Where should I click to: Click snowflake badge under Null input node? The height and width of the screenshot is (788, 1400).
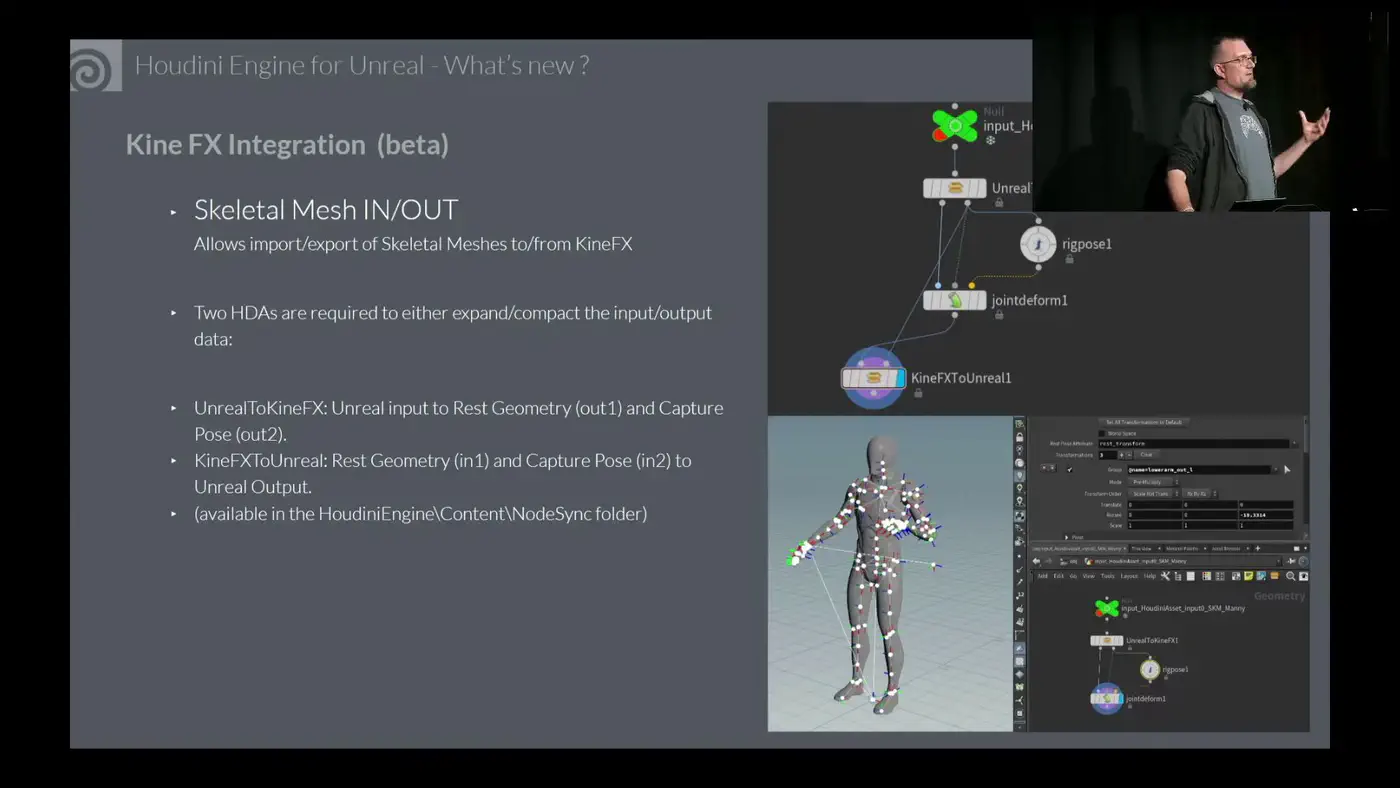(x=991, y=141)
